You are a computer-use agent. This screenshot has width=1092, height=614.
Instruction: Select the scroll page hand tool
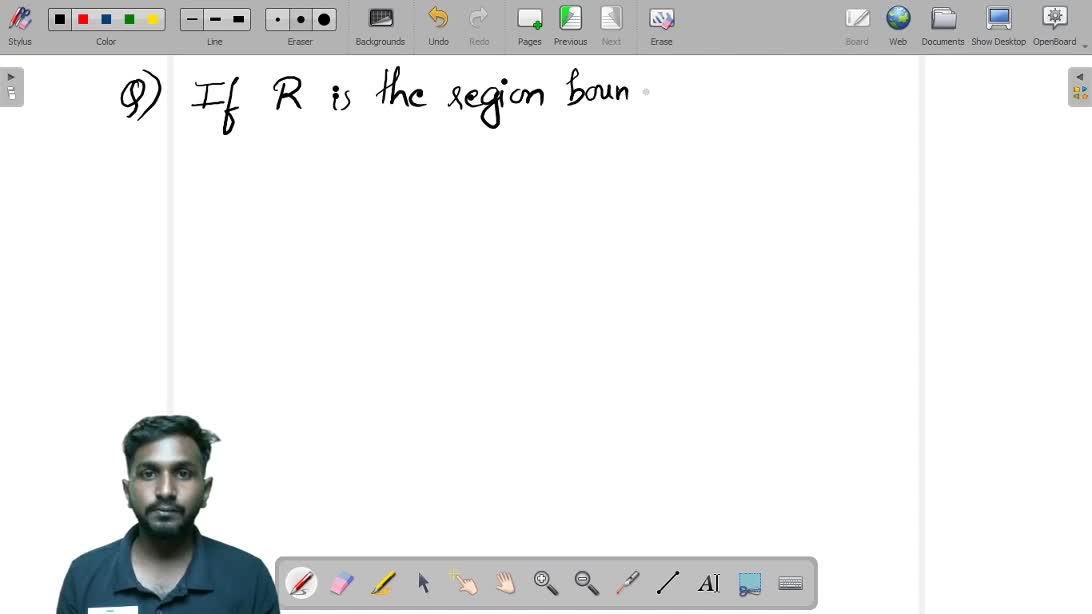tap(505, 583)
